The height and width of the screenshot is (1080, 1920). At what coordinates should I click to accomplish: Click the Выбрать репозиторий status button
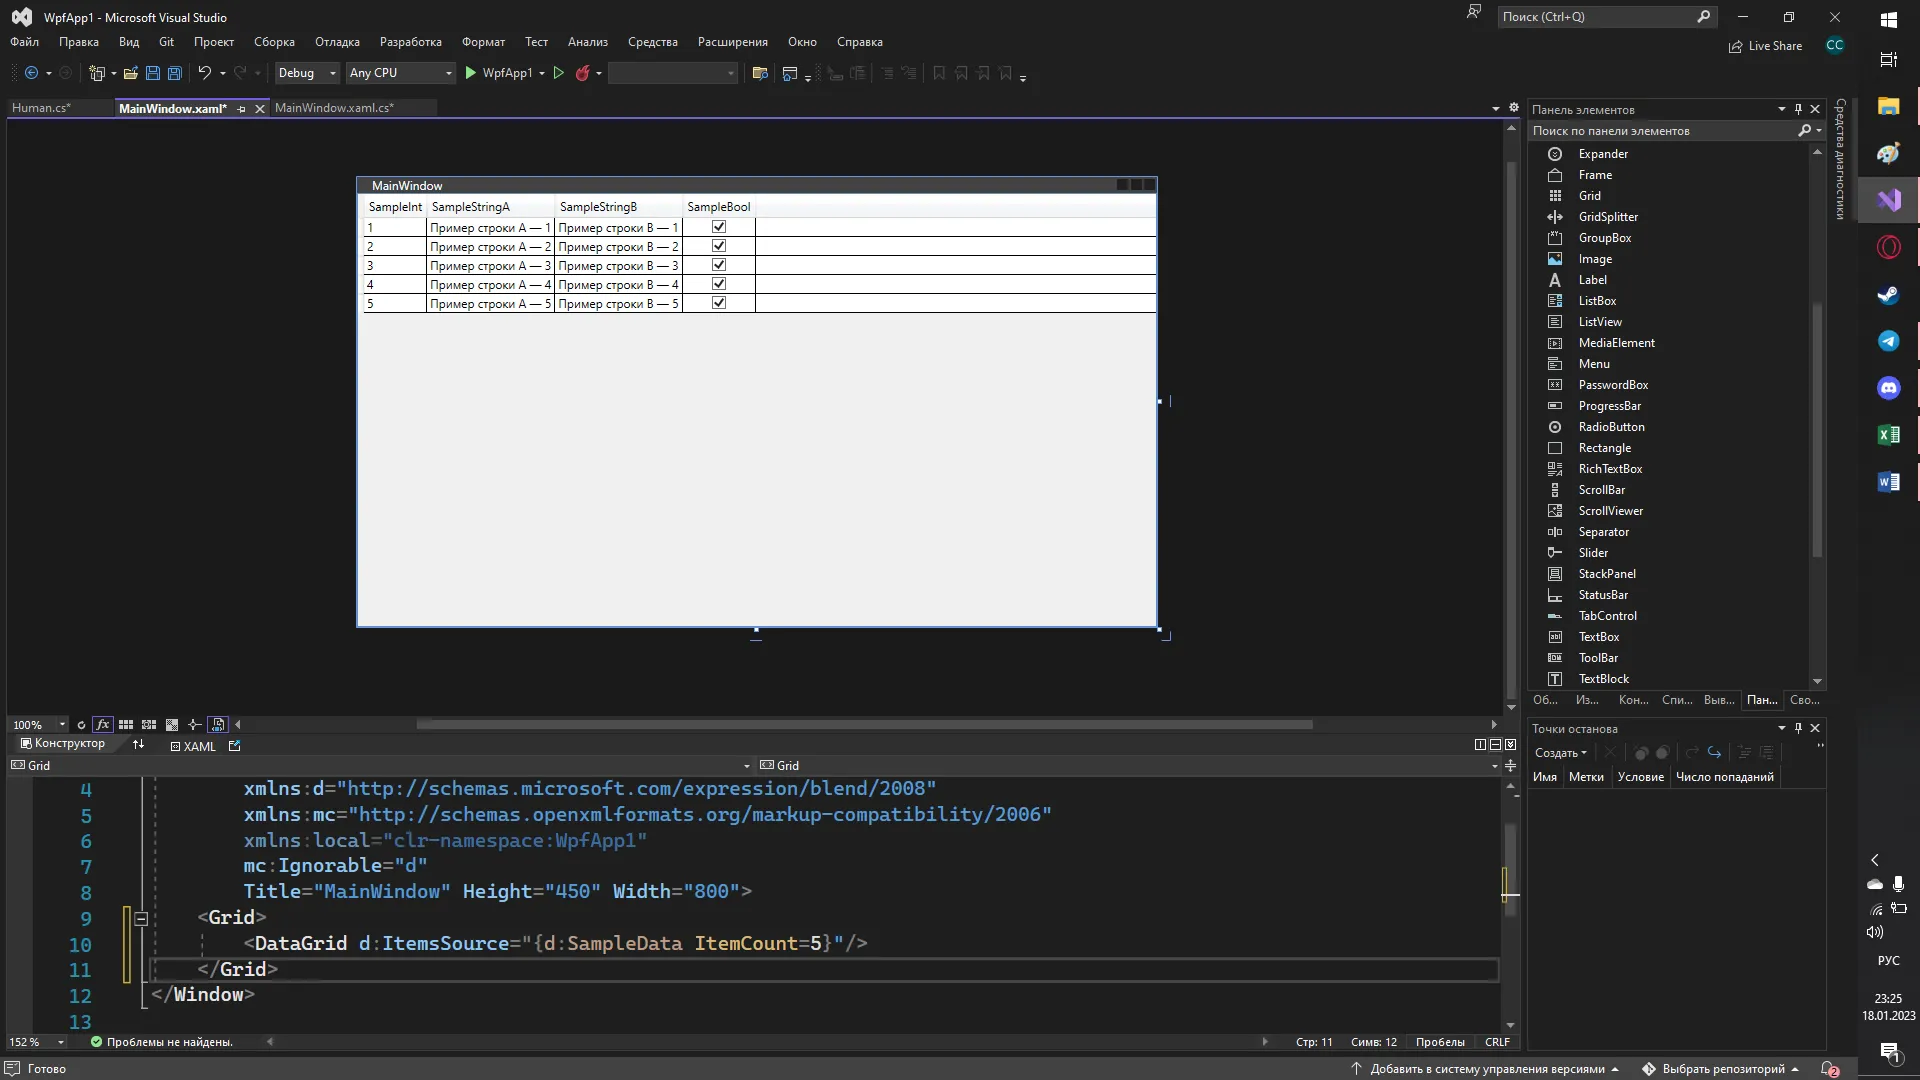click(x=1720, y=1069)
